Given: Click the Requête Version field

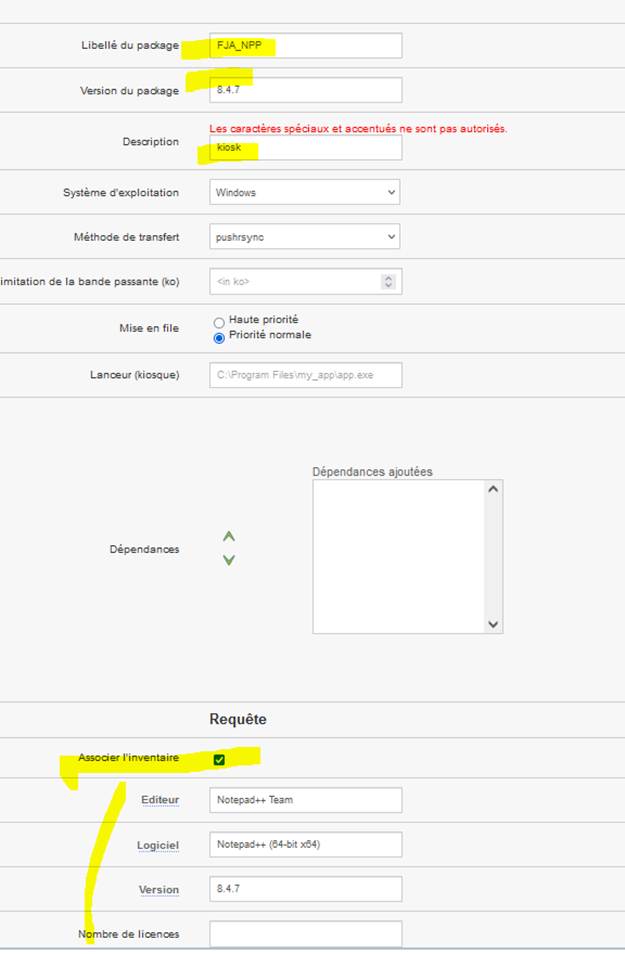Looking at the screenshot, I should click(305, 889).
